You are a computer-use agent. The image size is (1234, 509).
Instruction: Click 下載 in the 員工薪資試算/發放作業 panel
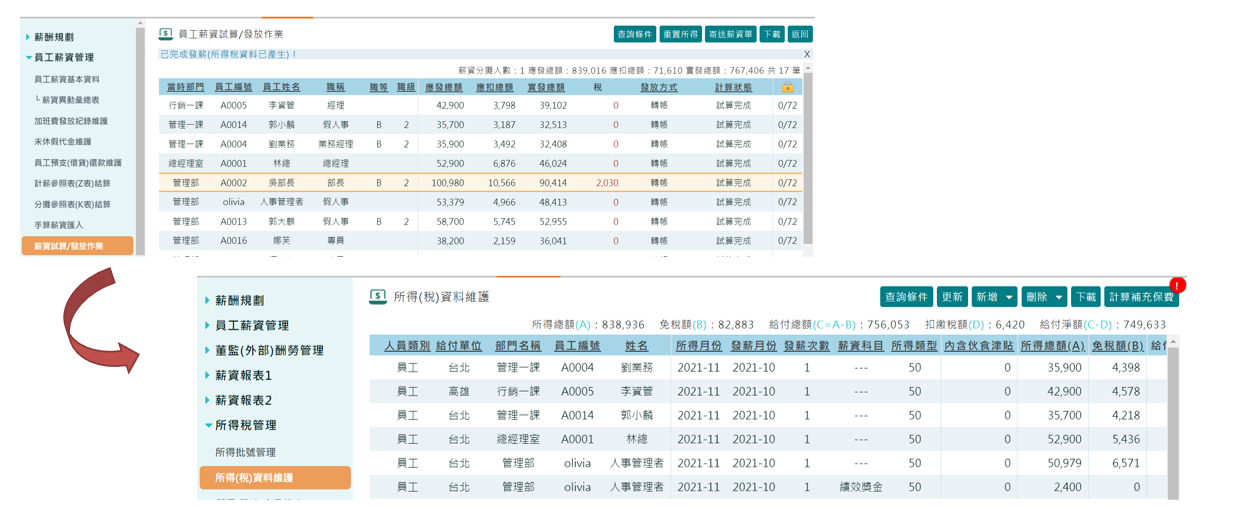pyautogui.click(x=772, y=34)
